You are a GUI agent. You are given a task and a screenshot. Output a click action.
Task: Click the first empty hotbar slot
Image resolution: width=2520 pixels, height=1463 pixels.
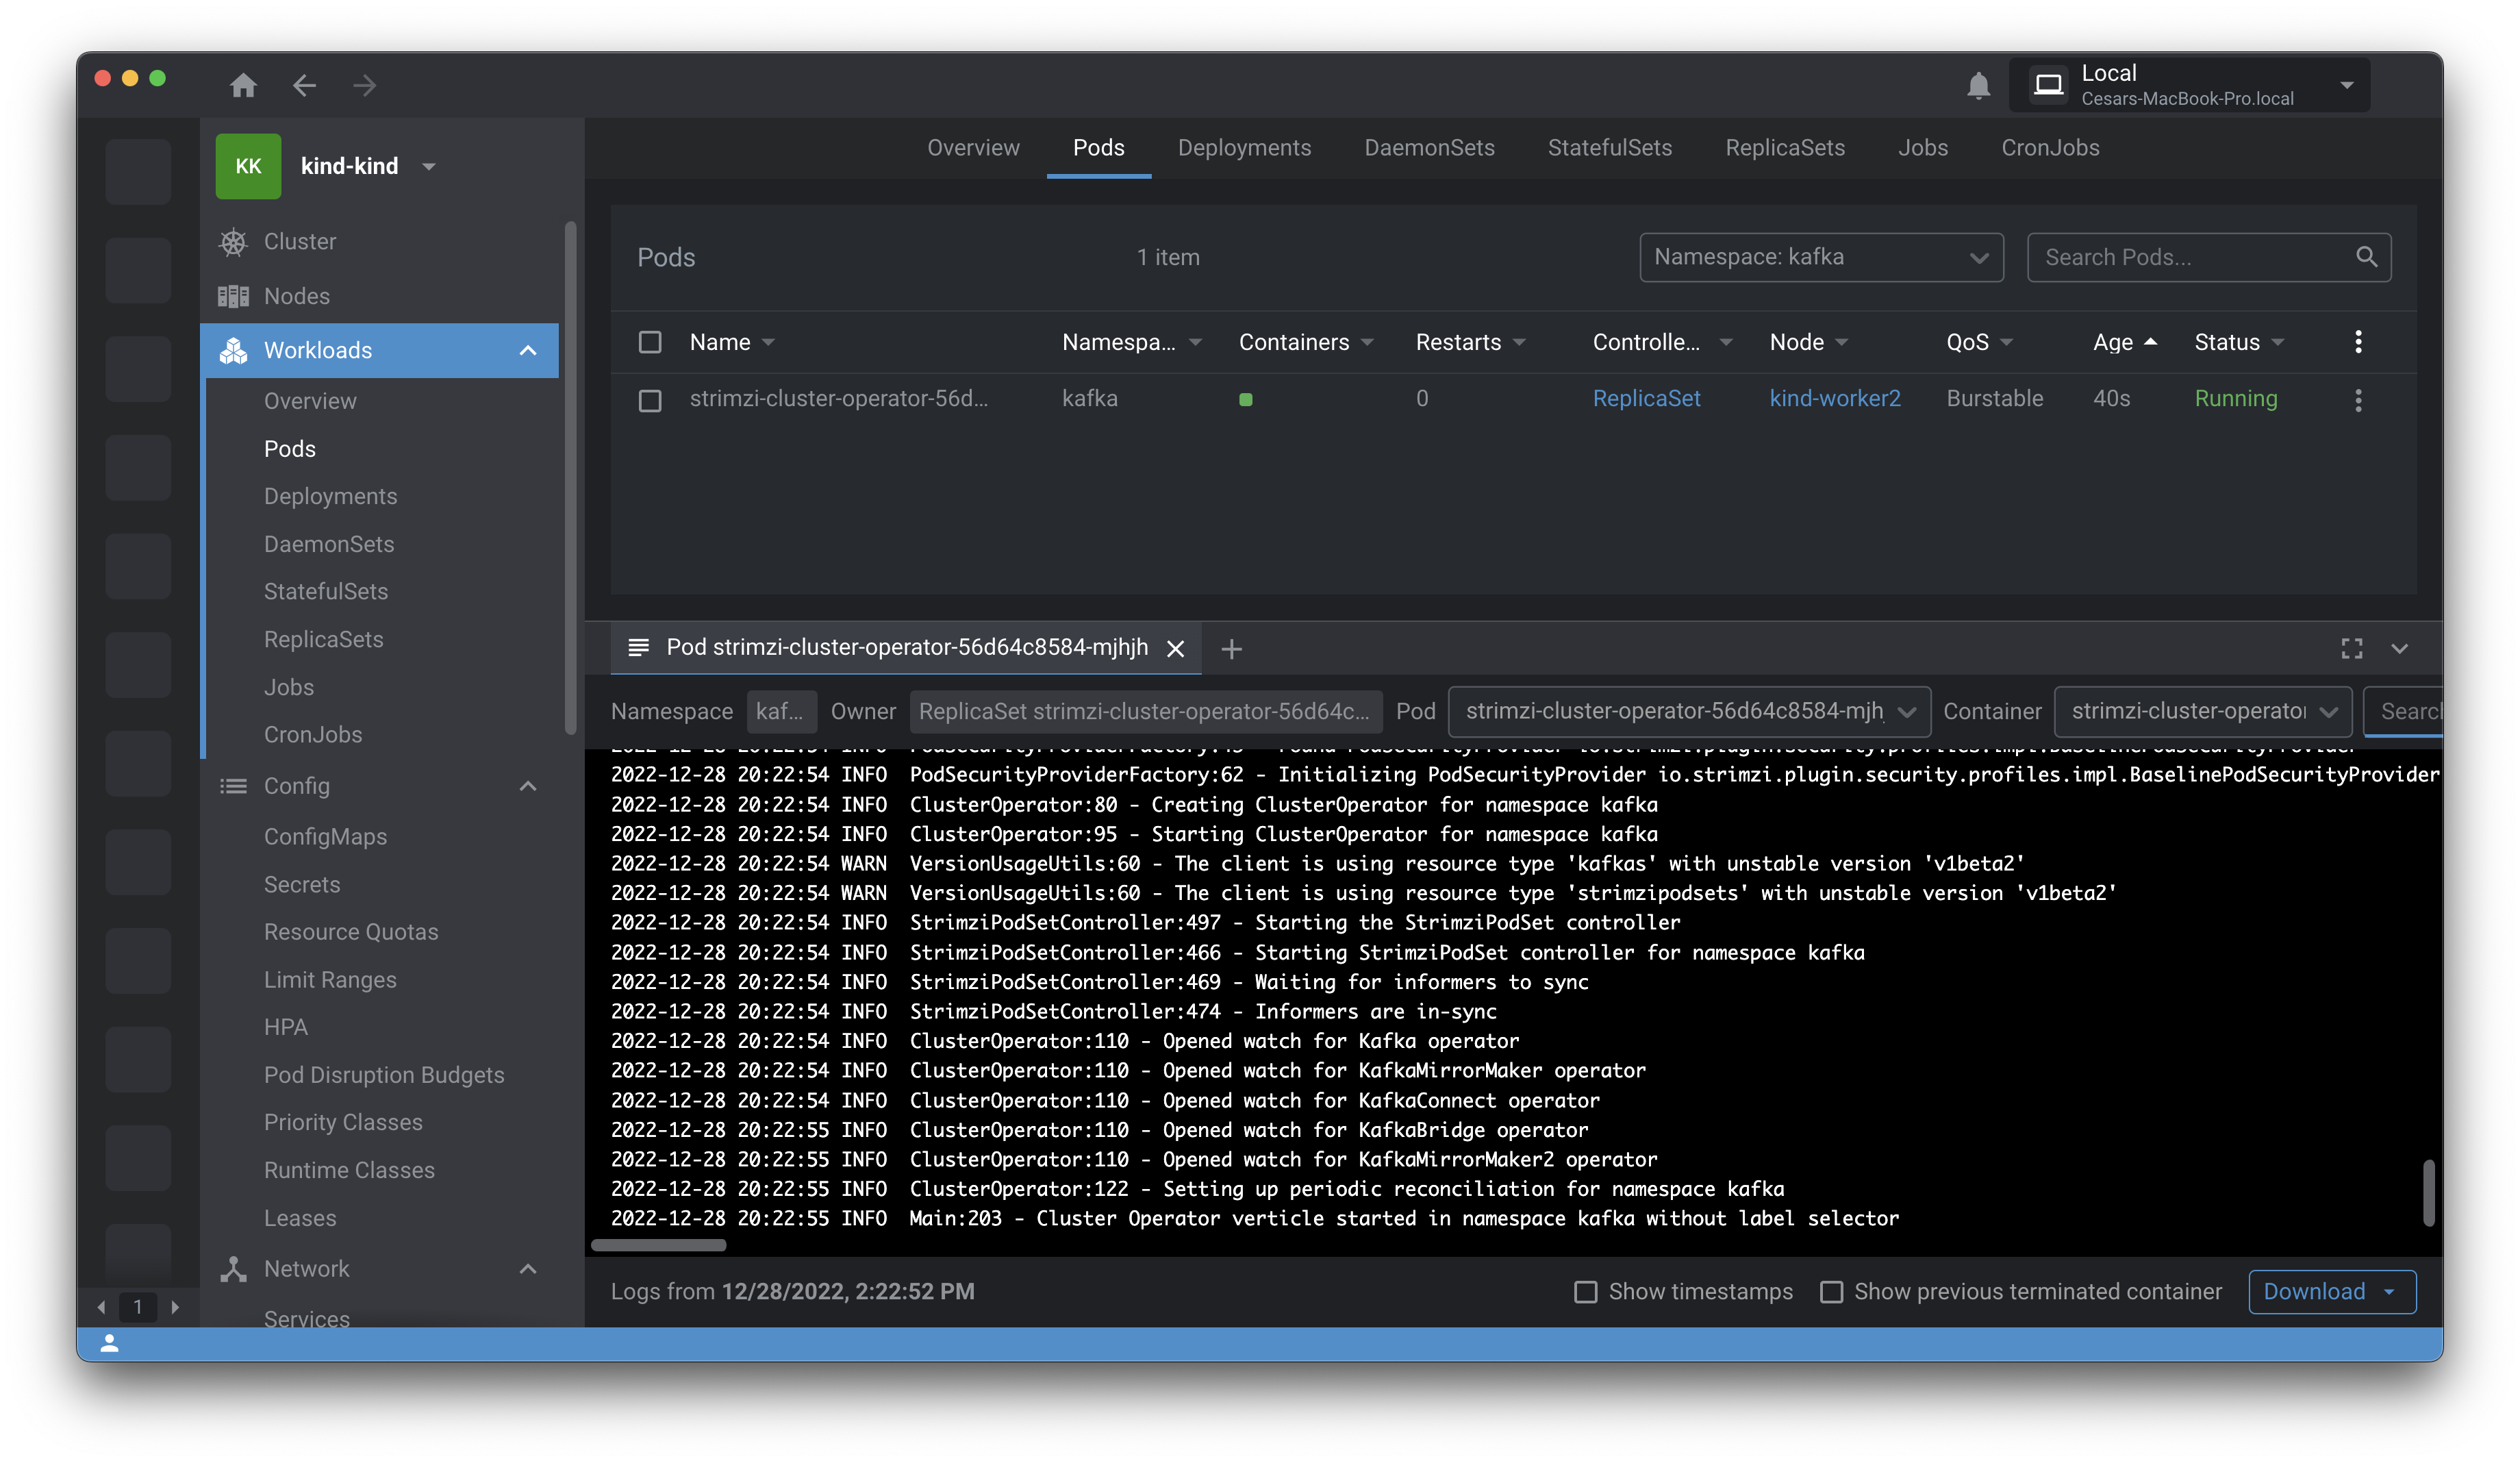(x=138, y=171)
